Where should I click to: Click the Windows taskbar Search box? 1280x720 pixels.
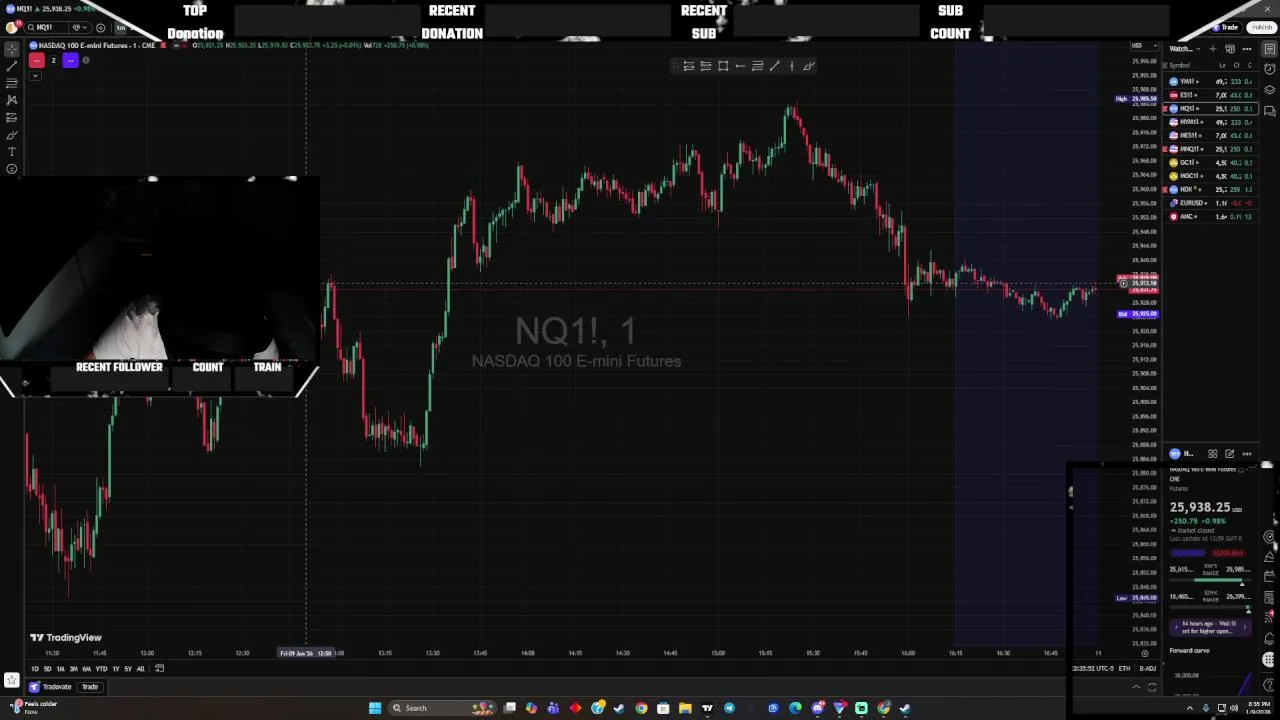coord(442,708)
